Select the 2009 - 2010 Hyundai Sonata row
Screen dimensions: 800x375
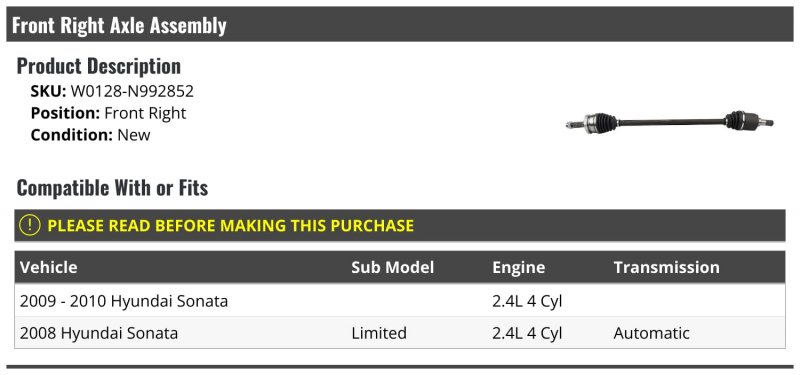pyautogui.click(x=399, y=301)
